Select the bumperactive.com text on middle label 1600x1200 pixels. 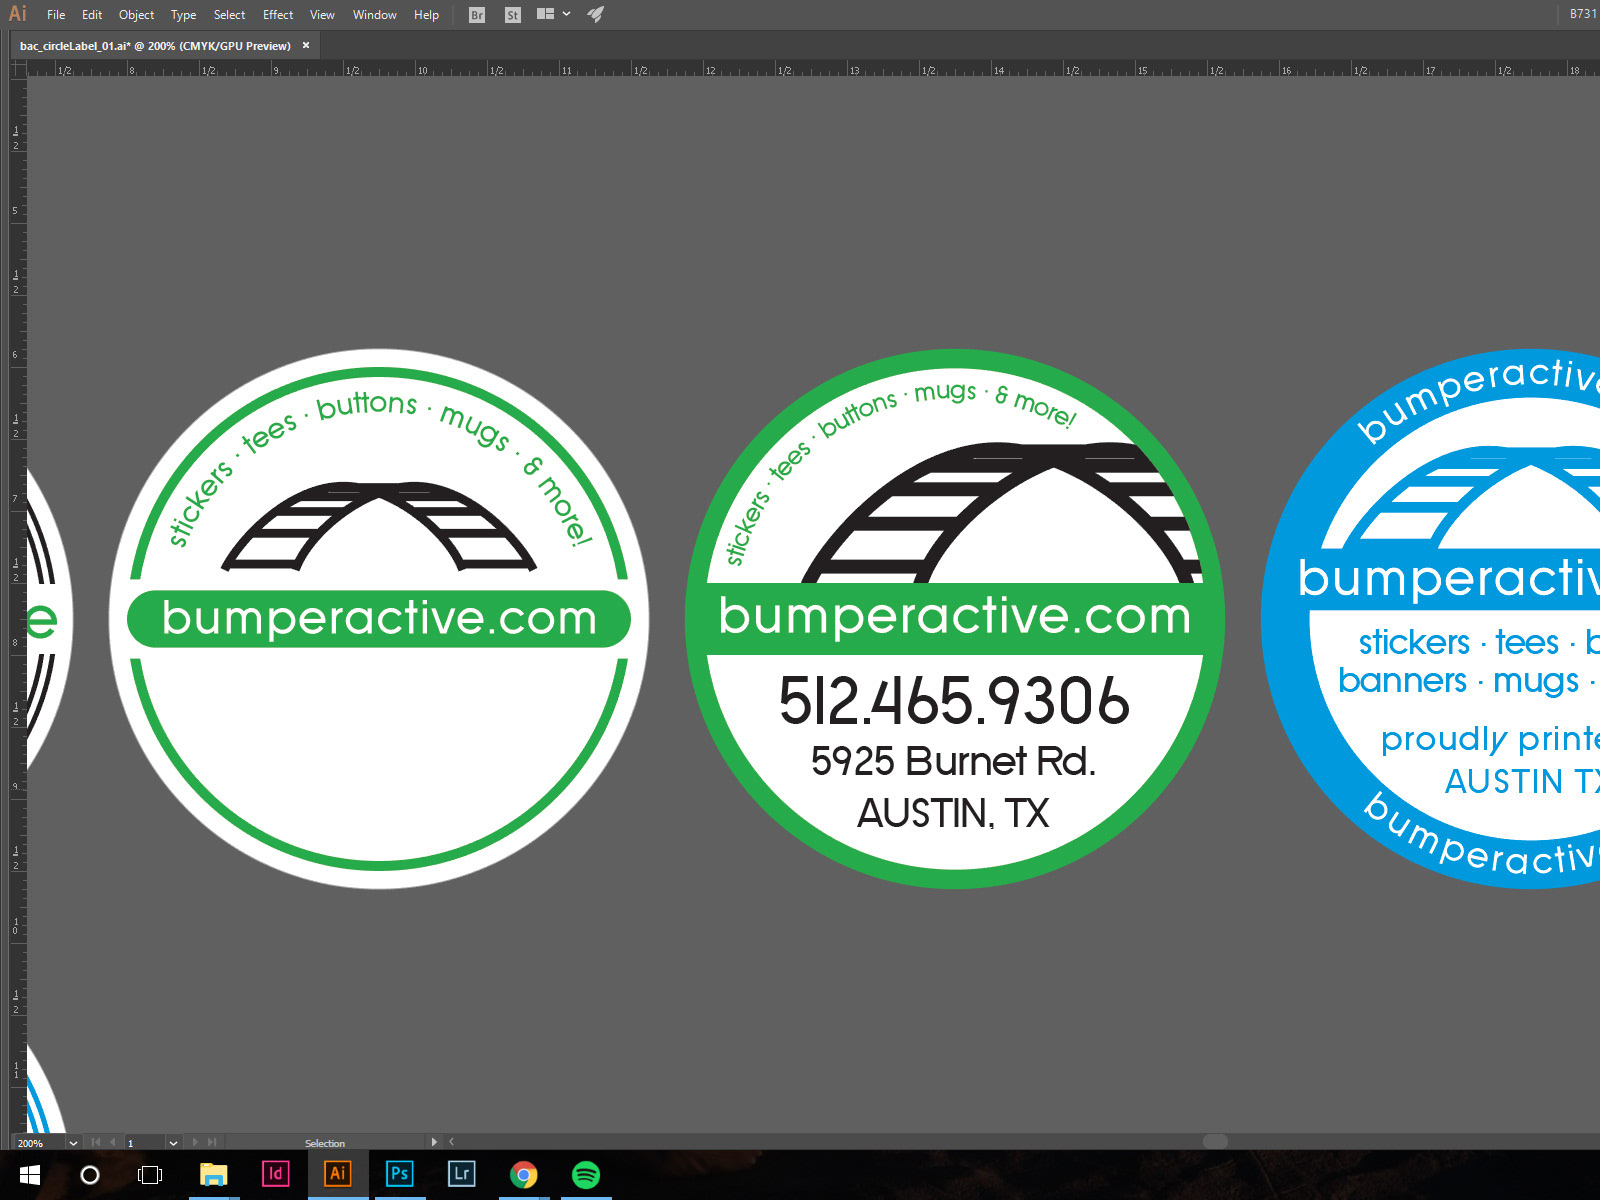pyautogui.click(x=955, y=616)
